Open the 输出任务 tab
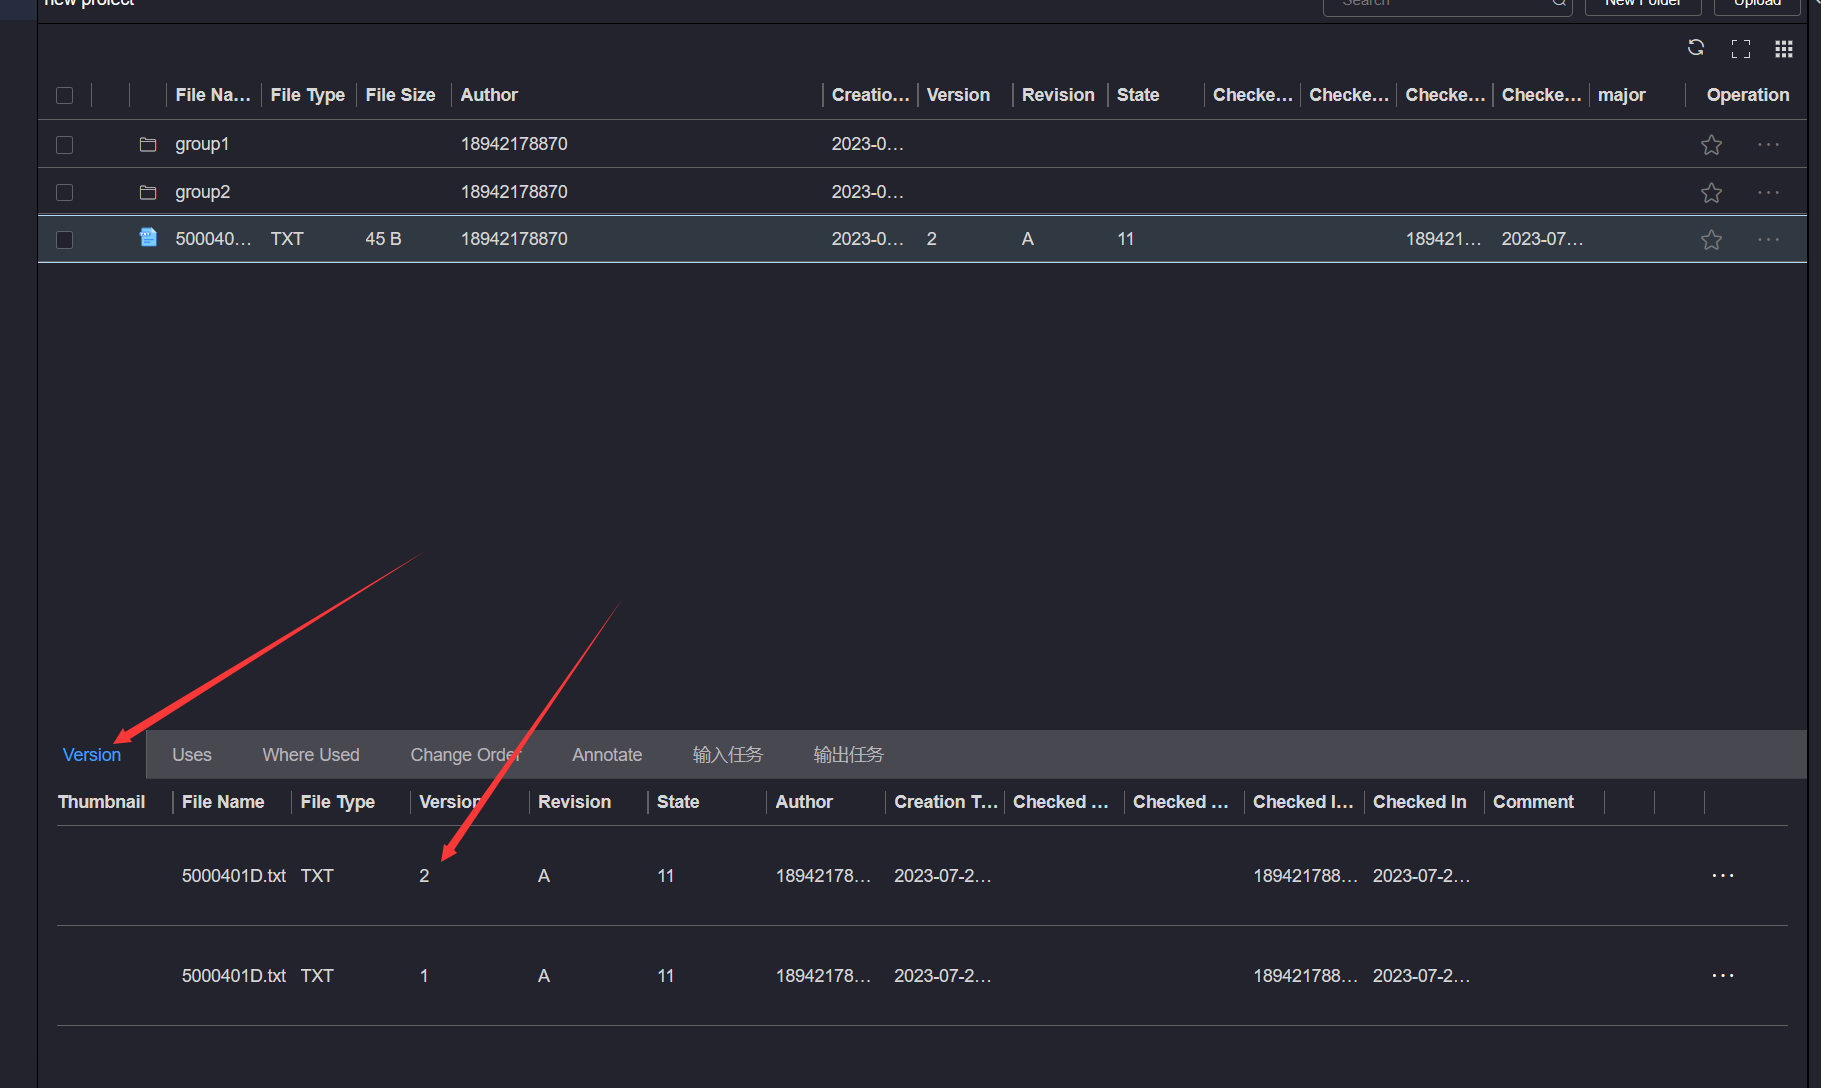1821x1088 pixels. coord(849,755)
